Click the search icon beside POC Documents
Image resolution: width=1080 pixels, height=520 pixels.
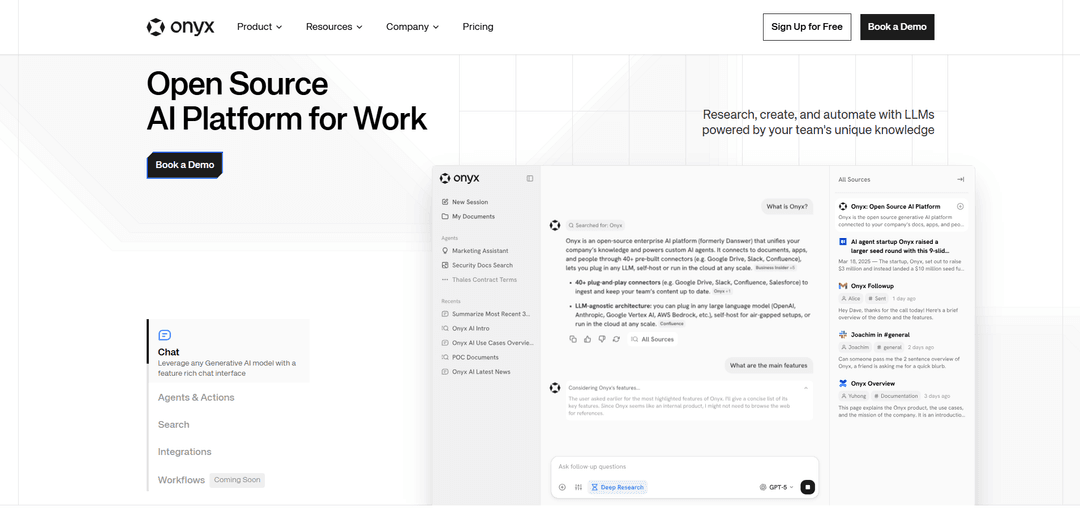coord(445,357)
